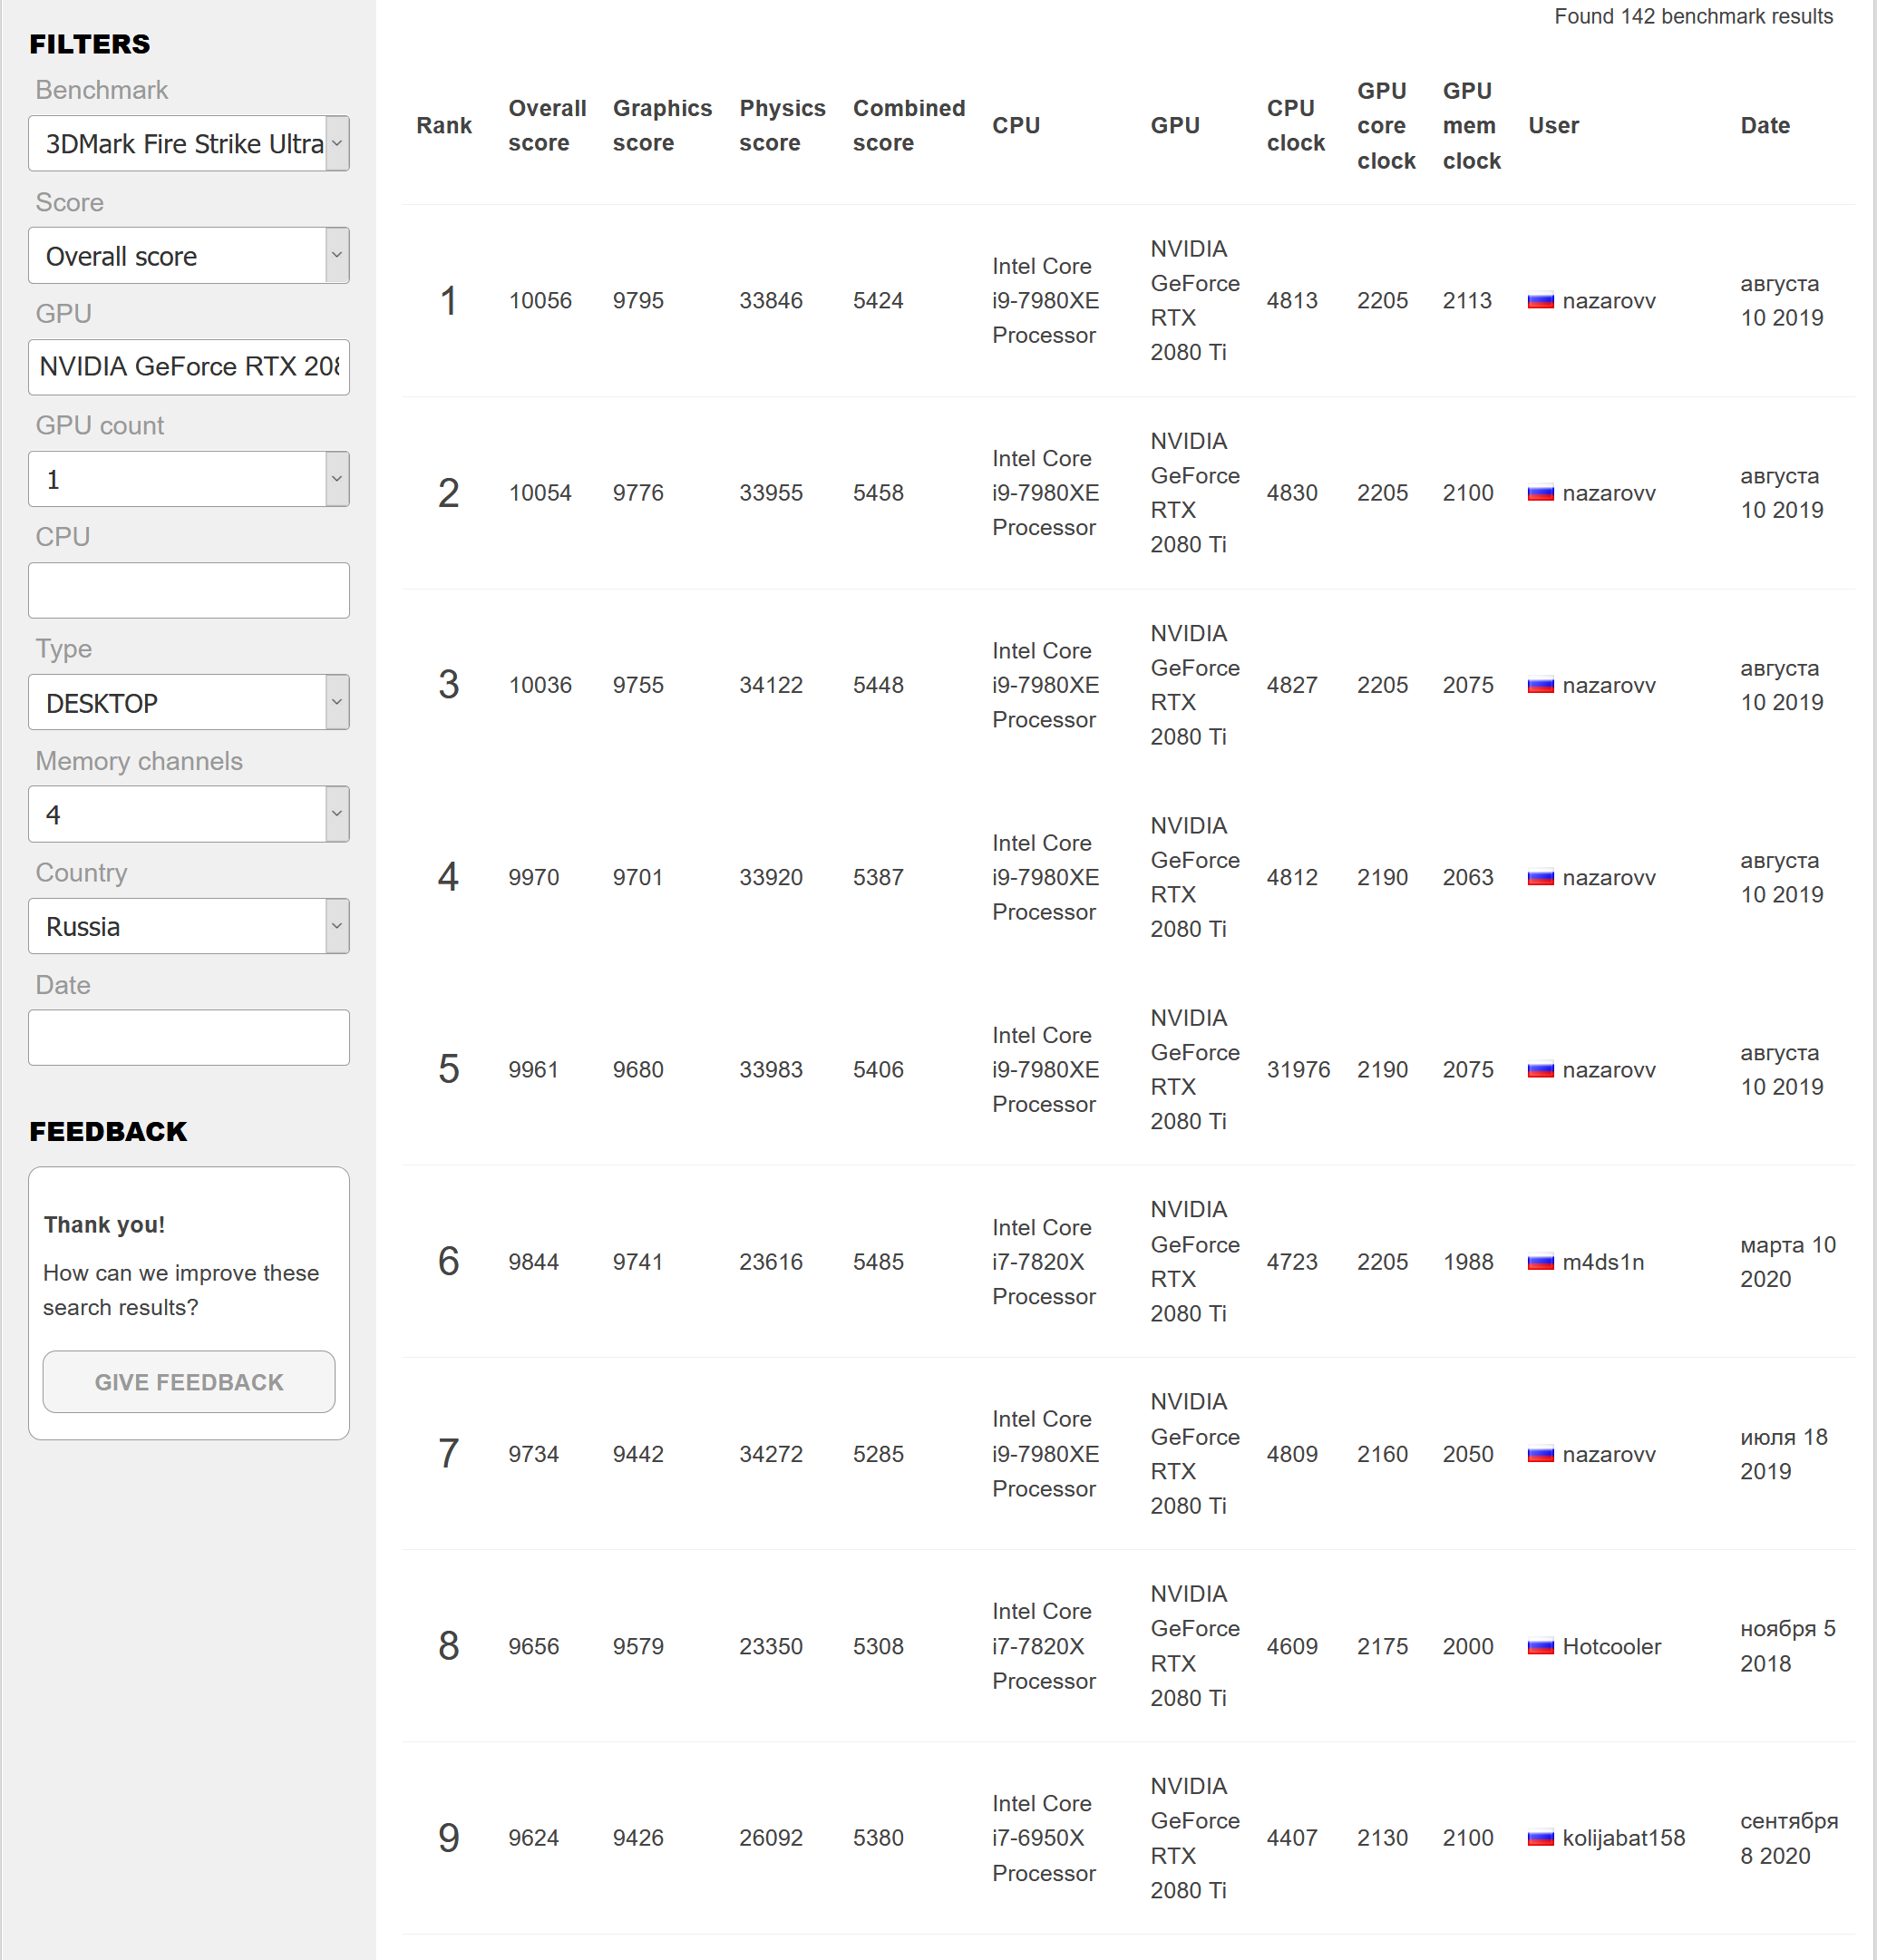Screen dimensions: 1877x1960
Task: Click the empty CPU filter field
Action: tap(189, 590)
